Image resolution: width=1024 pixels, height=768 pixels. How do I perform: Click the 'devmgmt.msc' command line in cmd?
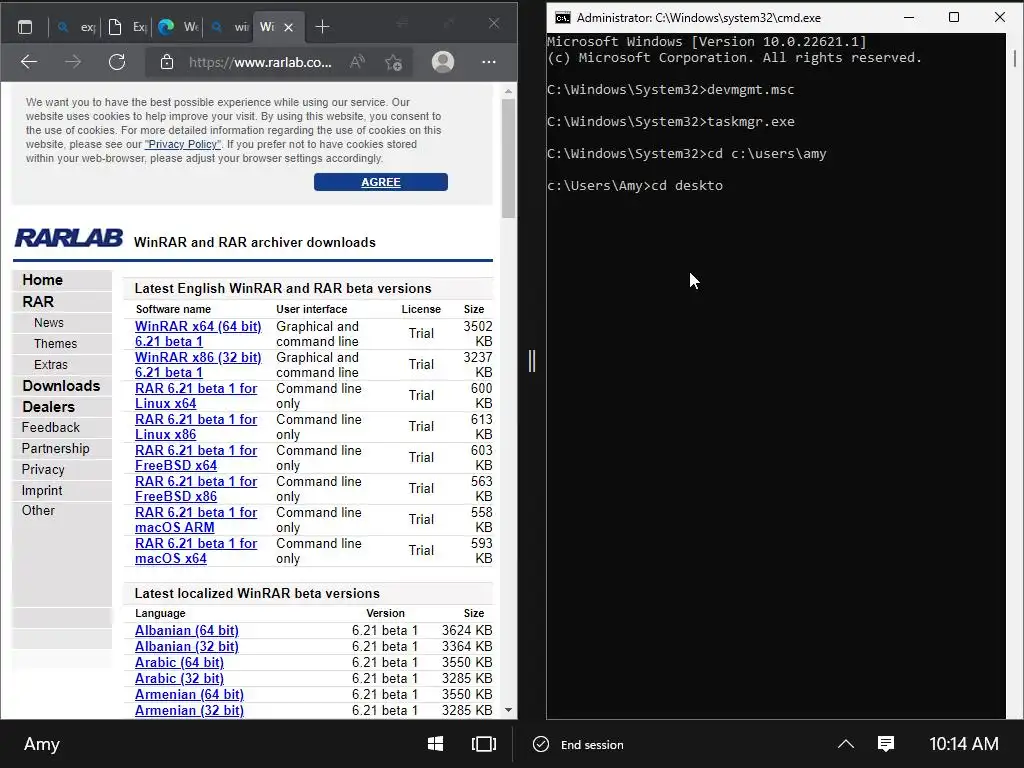[x=671, y=89]
